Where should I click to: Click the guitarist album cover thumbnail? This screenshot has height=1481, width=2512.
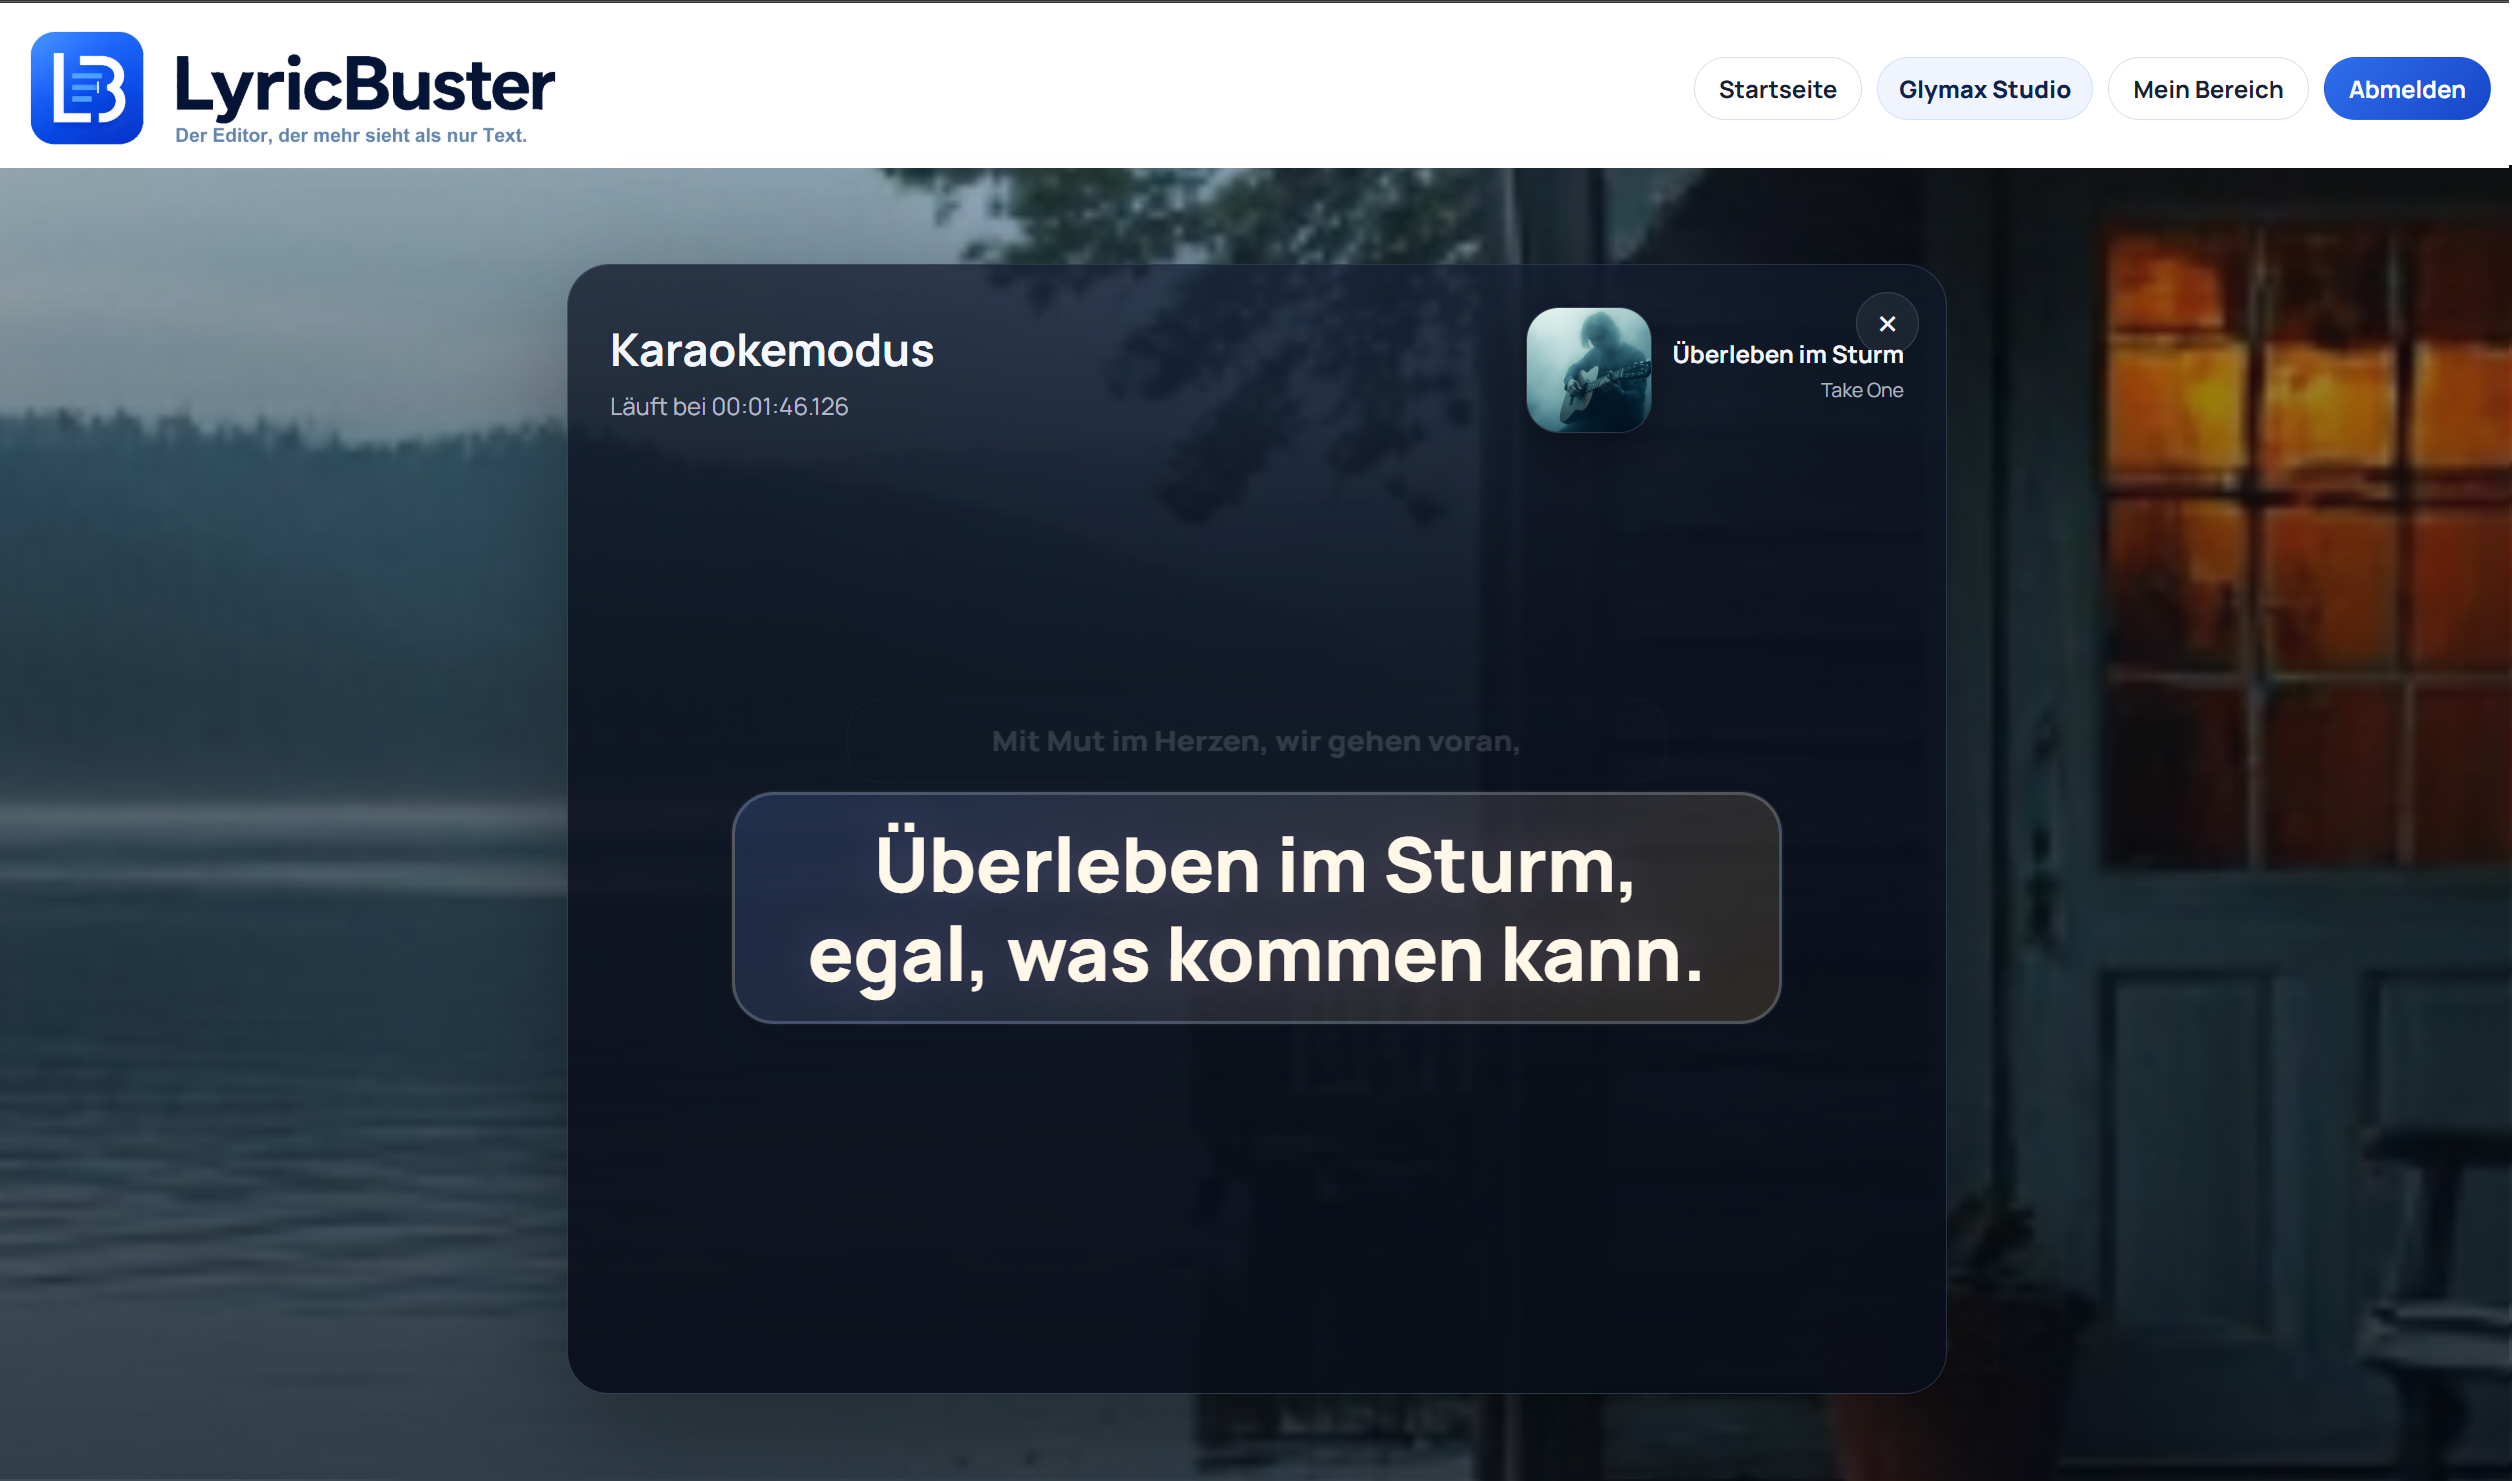[x=1588, y=369]
